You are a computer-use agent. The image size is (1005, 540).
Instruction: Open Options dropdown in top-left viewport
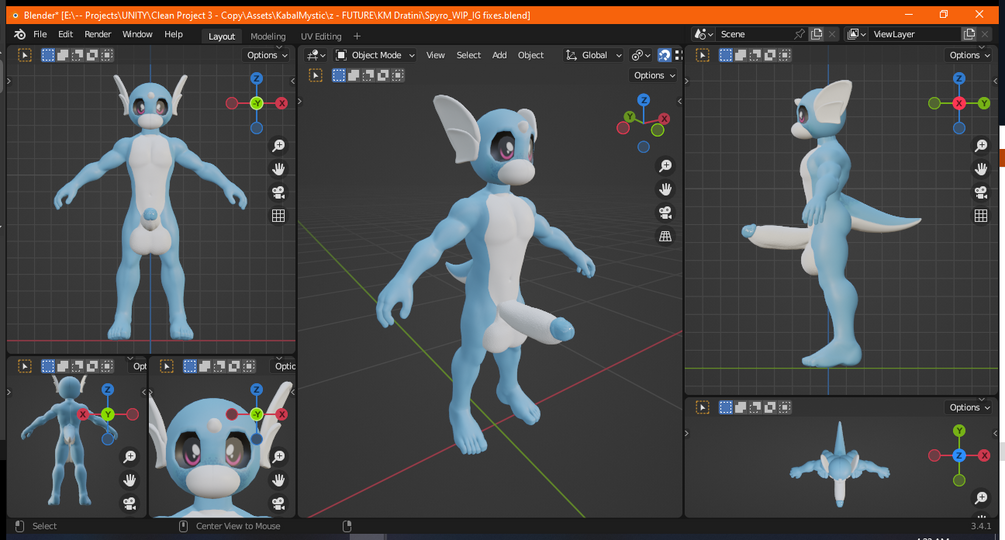click(x=267, y=55)
